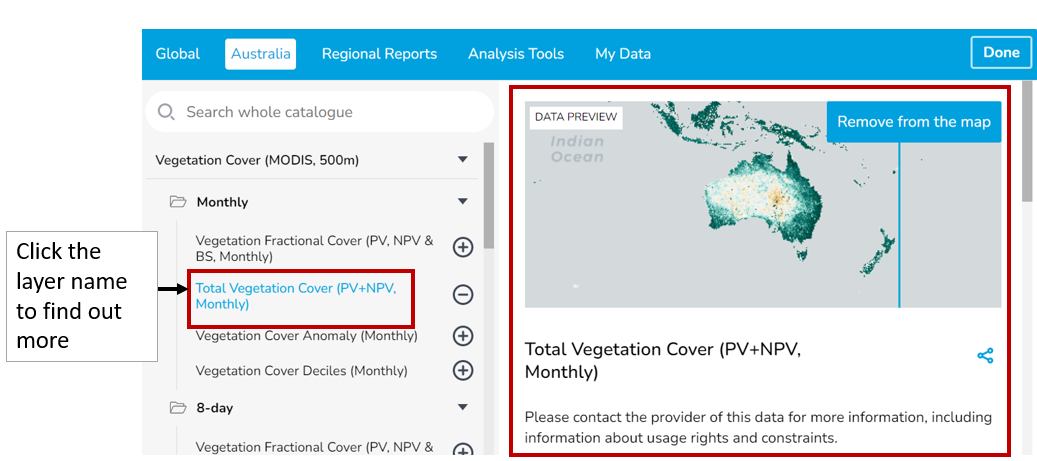Click the search magnifier icon
This screenshot has height=461, width=1037.
(167, 112)
